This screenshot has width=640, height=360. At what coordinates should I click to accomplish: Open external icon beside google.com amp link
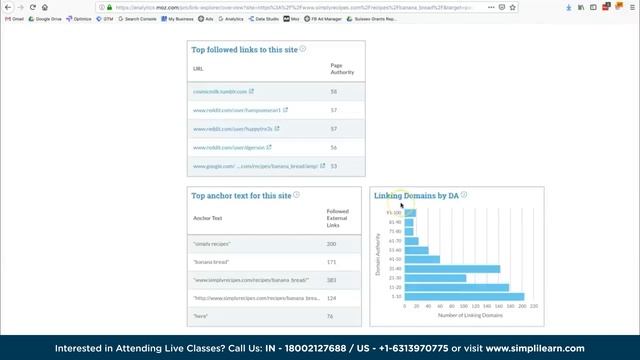pyautogui.click(x=323, y=166)
